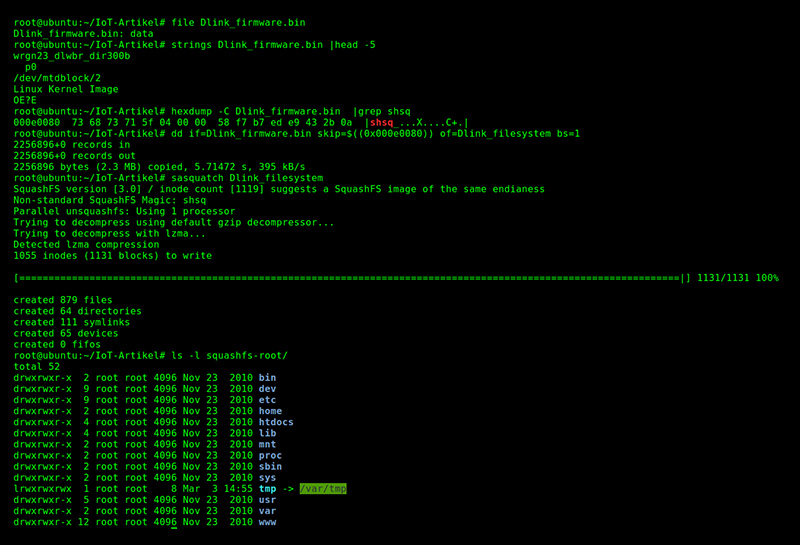Click the 'www' directory name
Screen dimensions: 800x545
tap(267, 522)
